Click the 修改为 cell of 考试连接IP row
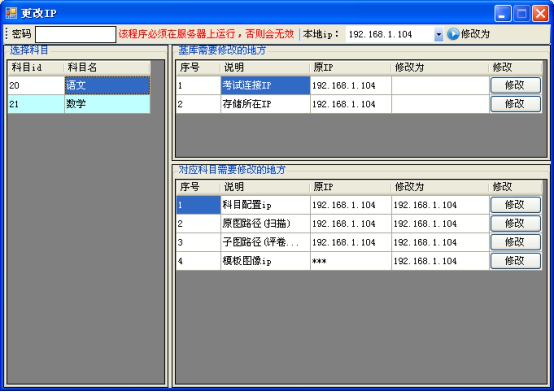554x392 pixels. click(440, 85)
